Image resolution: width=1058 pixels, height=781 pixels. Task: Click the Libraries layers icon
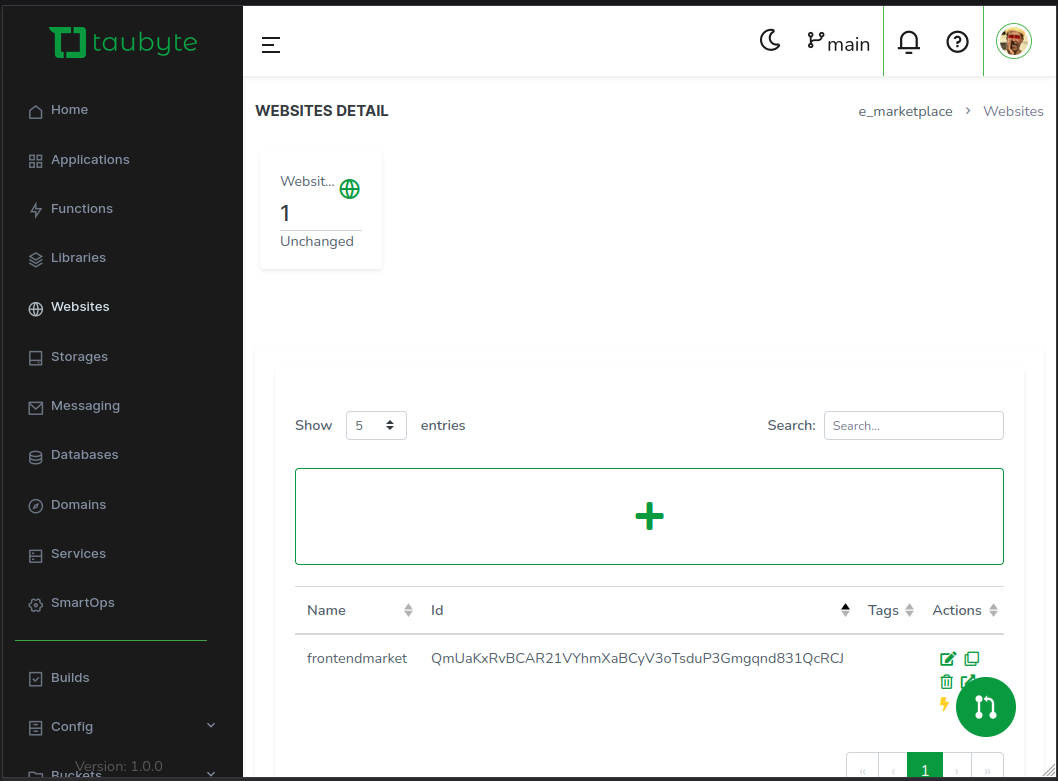pyautogui.click(x=36, y=260)
